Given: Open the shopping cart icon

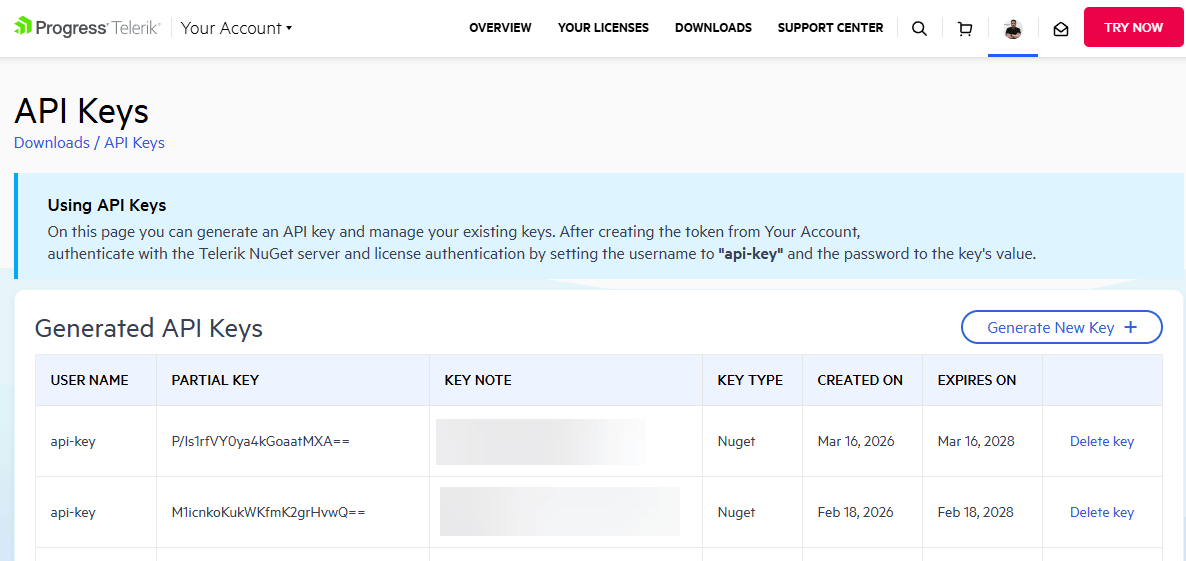Looking at the screenshot, I should click(x=965, y=28).
